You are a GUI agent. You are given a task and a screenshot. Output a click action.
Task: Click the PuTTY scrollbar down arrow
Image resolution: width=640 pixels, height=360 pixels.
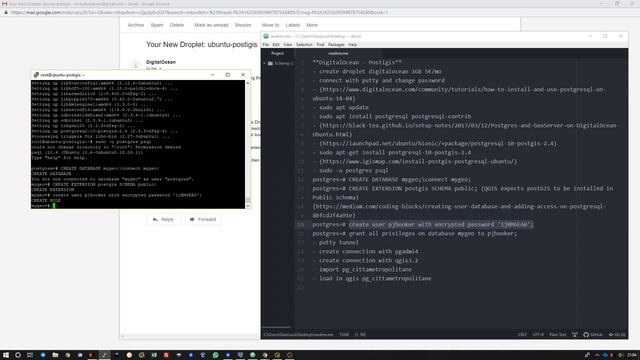(248, 206)
